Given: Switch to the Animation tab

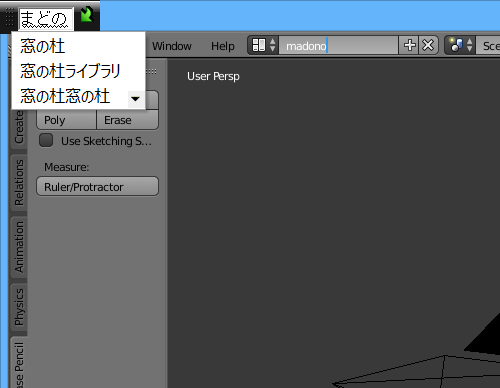Looking at the screenshot, I should click(19, 247).
